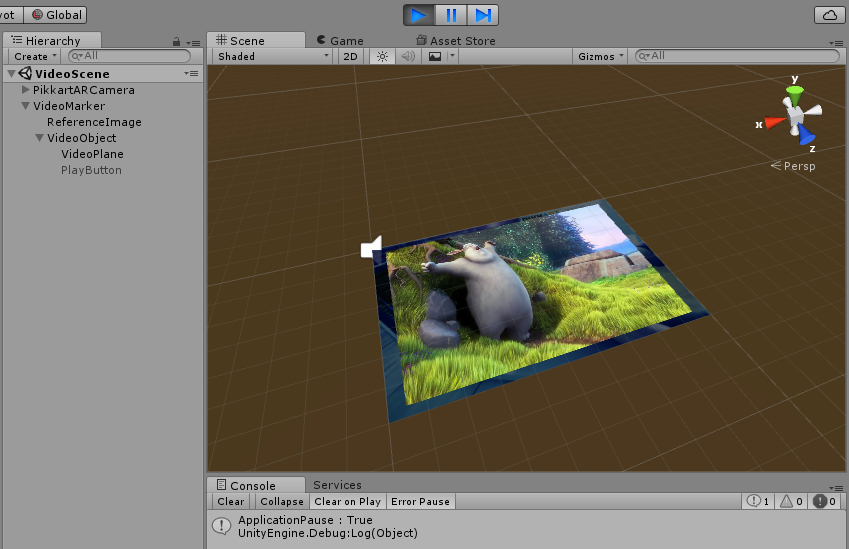Select the ApplicationPause log entry
Screen dimensions: 849x549
pos(525,526)
